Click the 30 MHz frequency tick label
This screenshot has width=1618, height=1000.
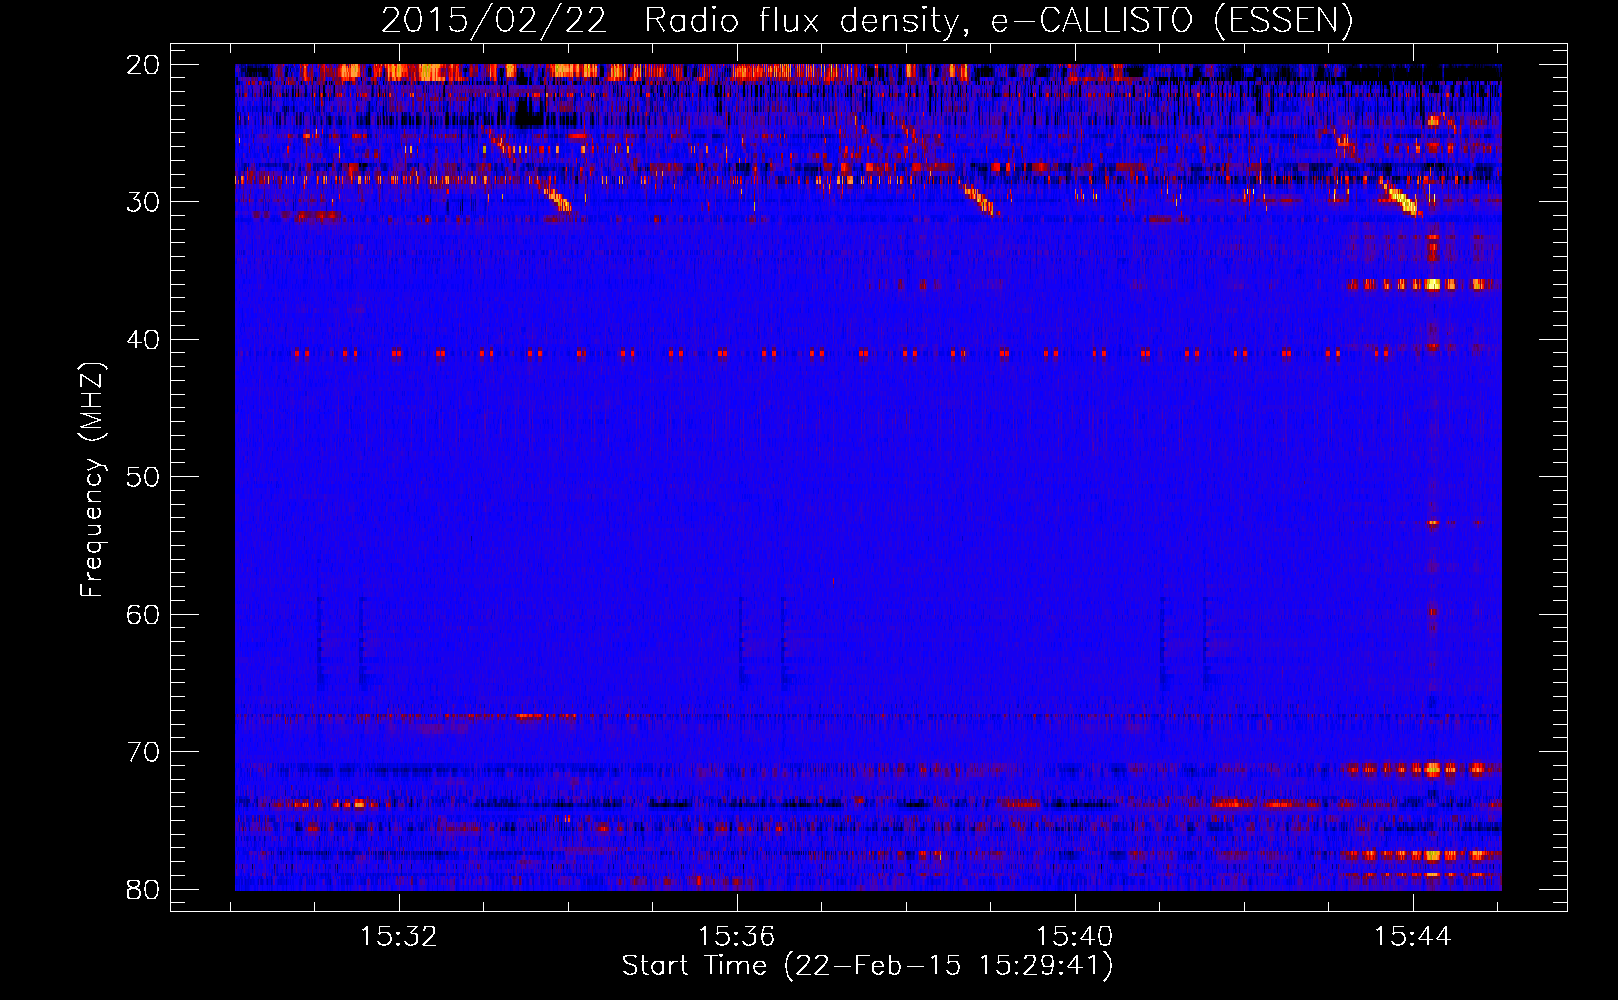pyautogui.click(x=143, y=202)
